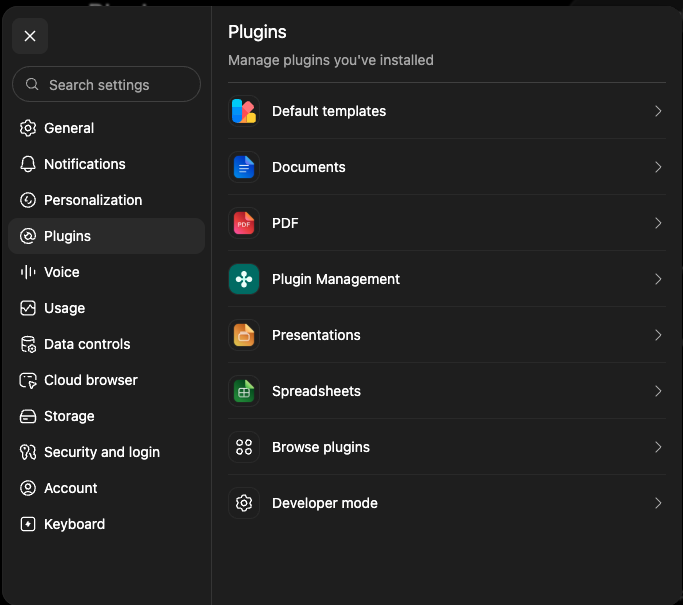Click the Developer mode label
The width and height of the screenshot is (683, 605).
325,503
